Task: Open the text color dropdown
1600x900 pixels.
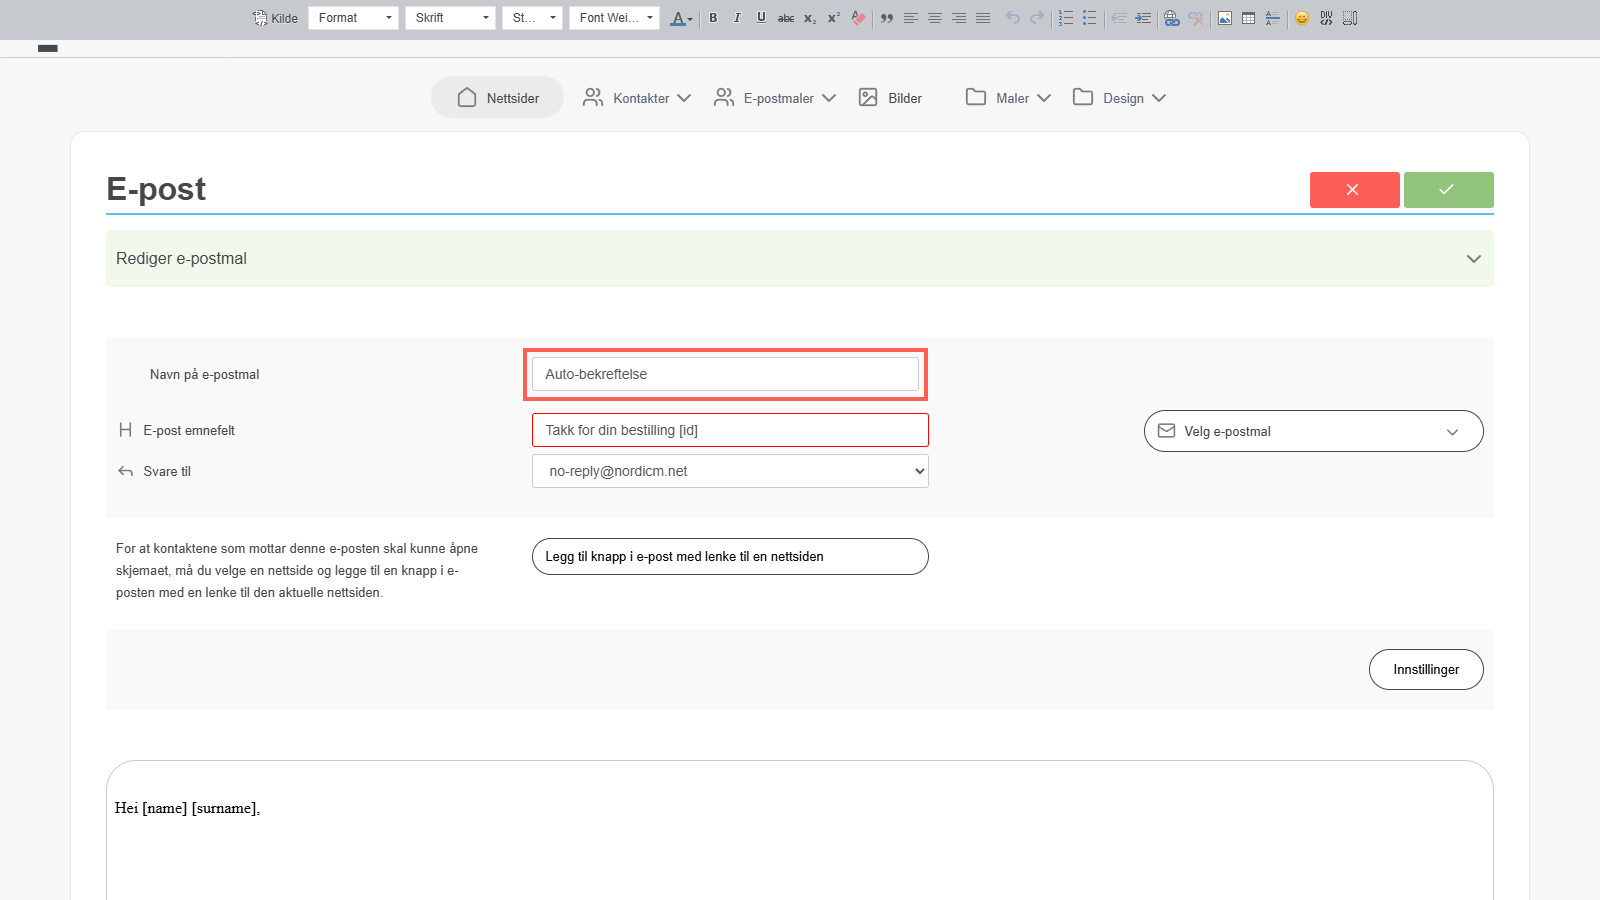Action: coord(682,18)
